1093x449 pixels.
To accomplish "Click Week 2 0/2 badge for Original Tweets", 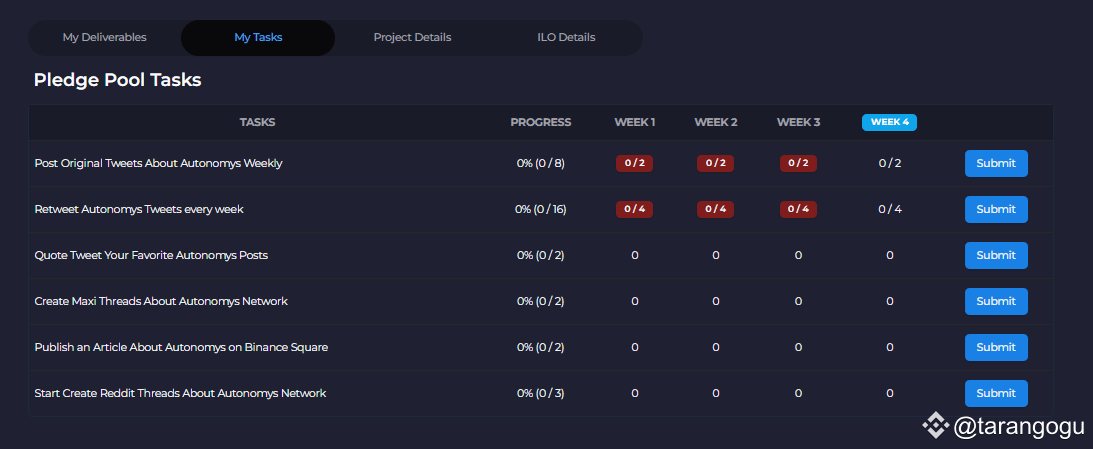I will point(715,163).
